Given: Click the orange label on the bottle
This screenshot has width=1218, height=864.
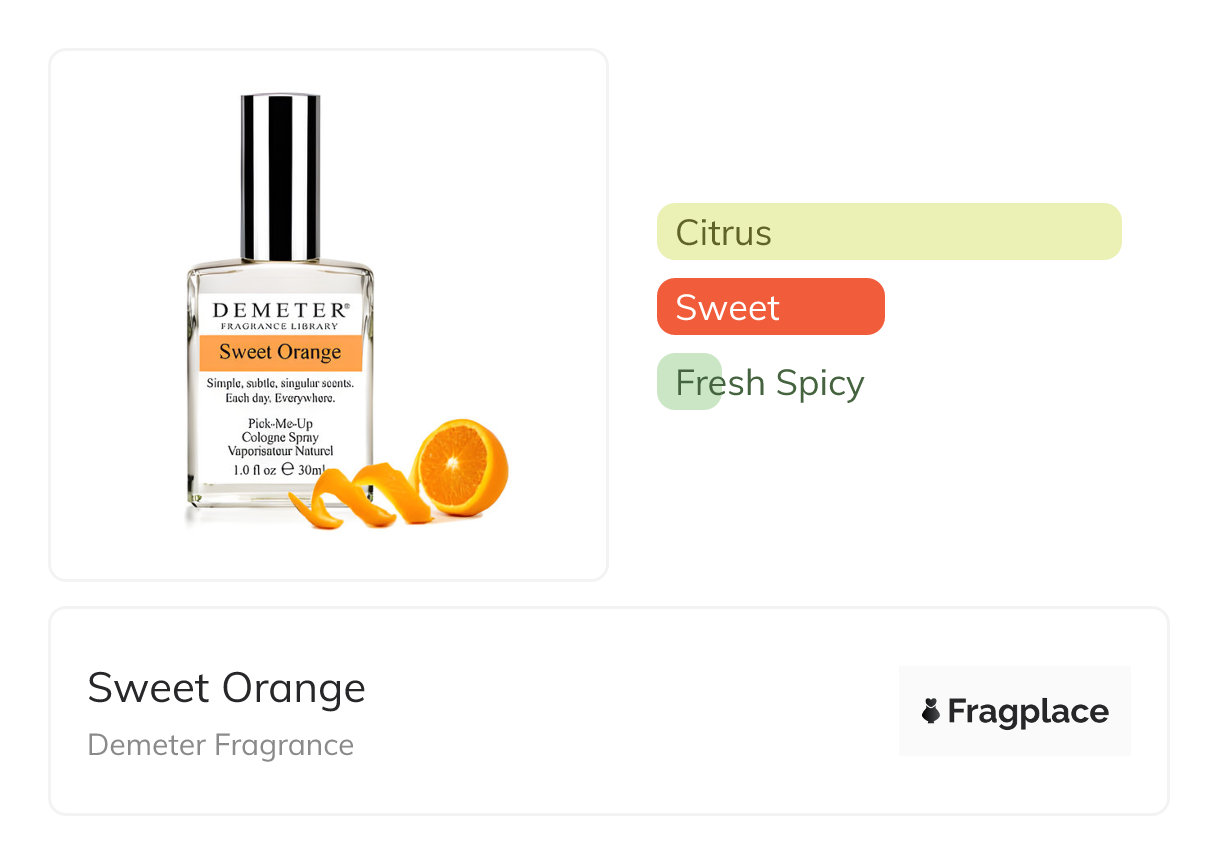Looking at the screenshot, I should point(280,352).
